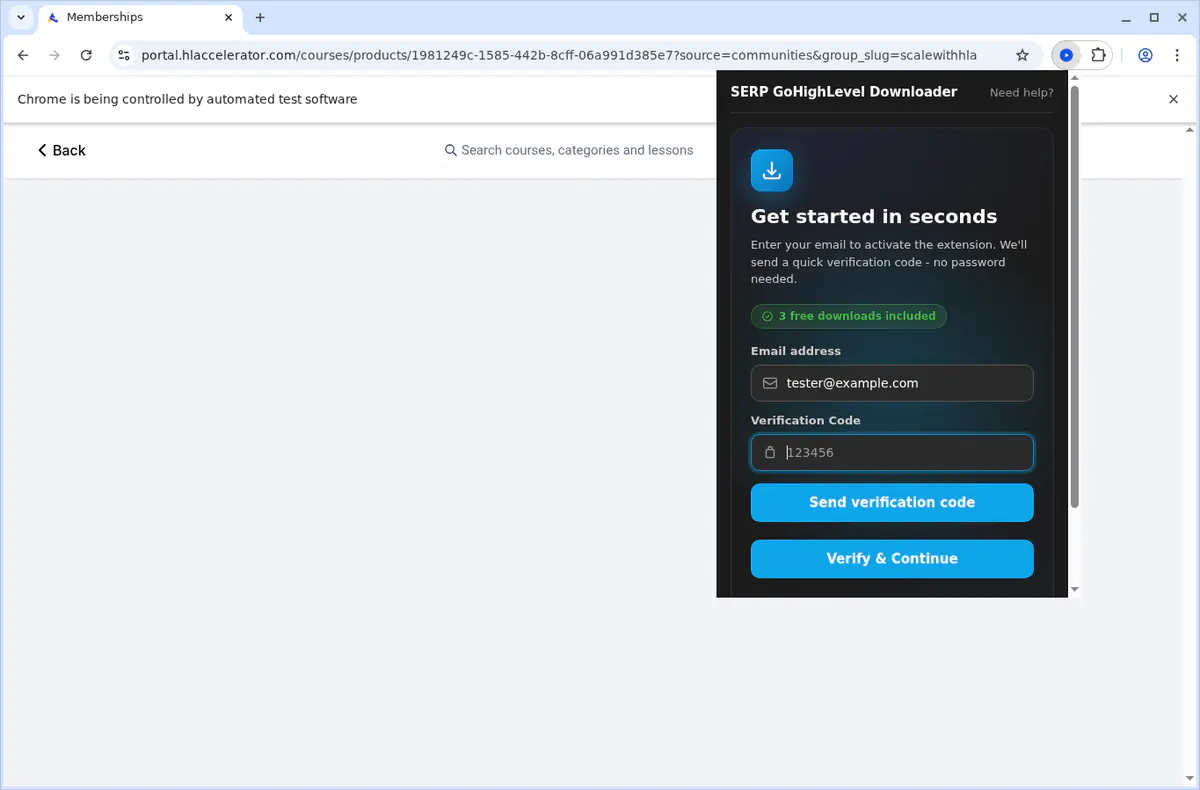1200x790 pixels.
Task: Click the blue download icon in the popup
Action: click(x=772, y=171)
